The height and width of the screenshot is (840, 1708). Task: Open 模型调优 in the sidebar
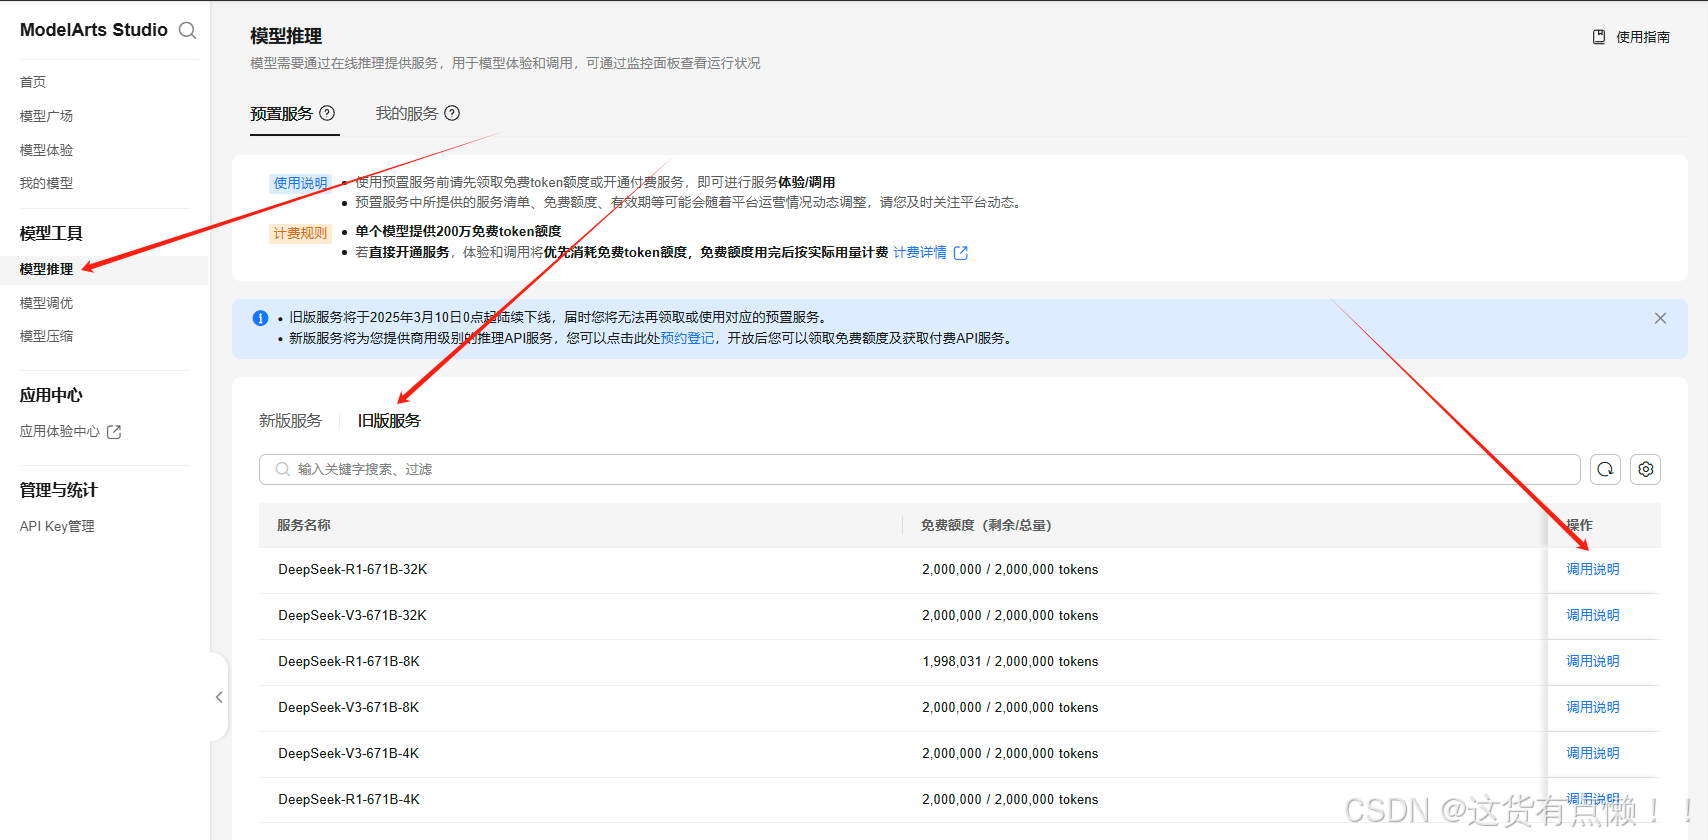click(47, 303)
